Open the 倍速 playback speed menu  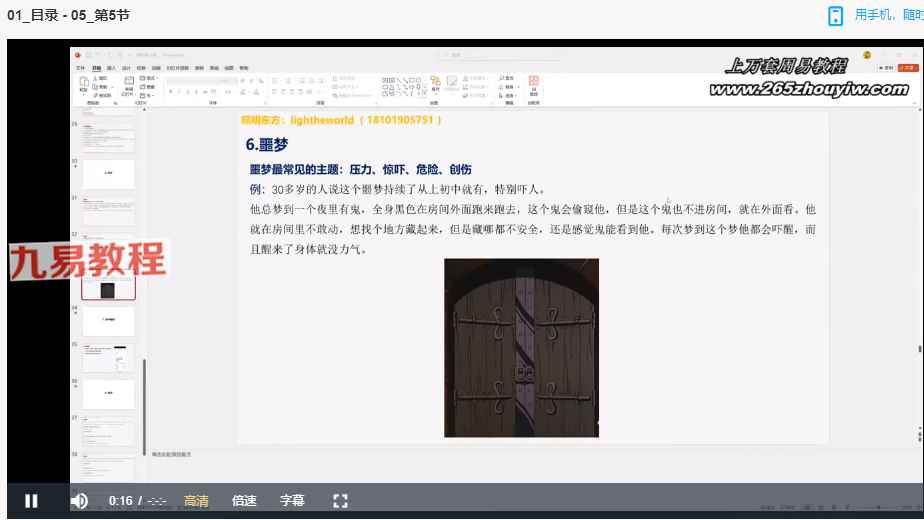click(x=244, y=501)
